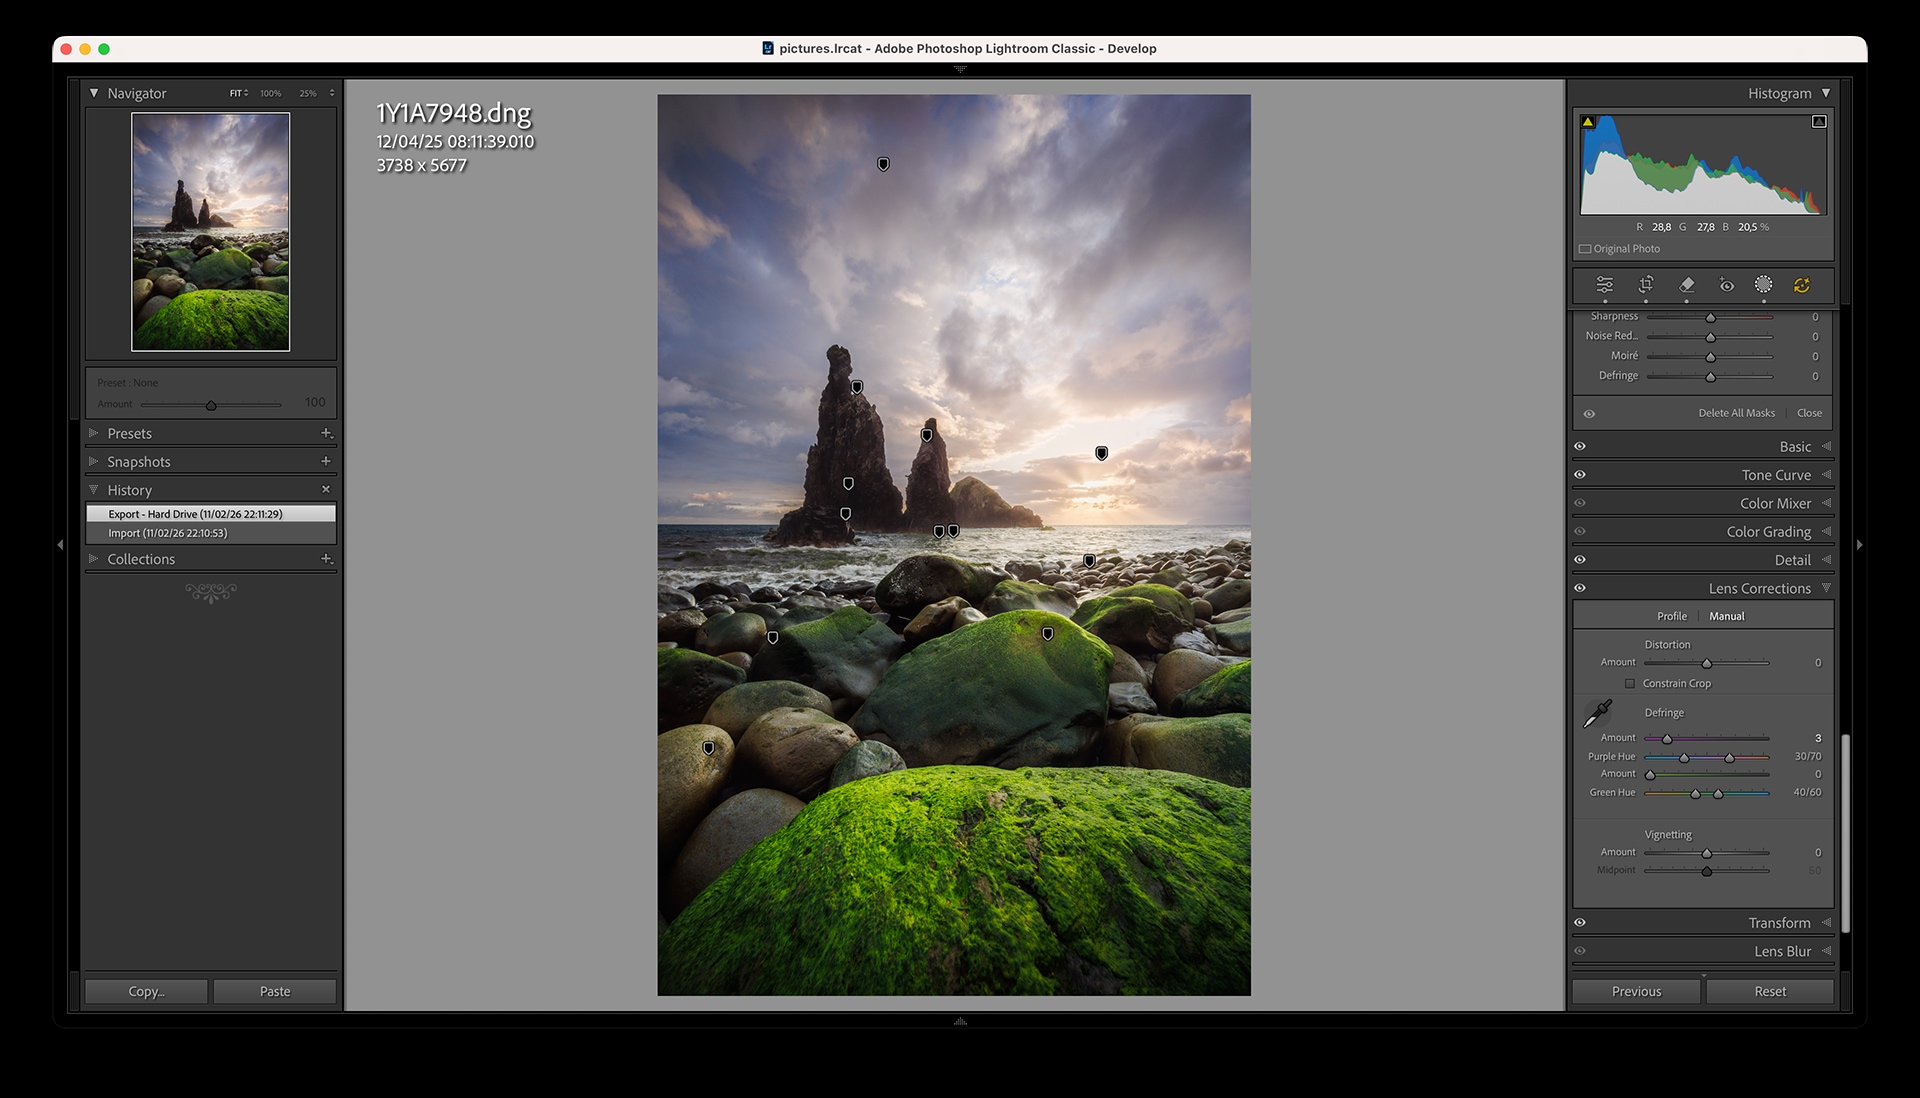
Task: Check the Original Photo box
Action: point(1585,249)
